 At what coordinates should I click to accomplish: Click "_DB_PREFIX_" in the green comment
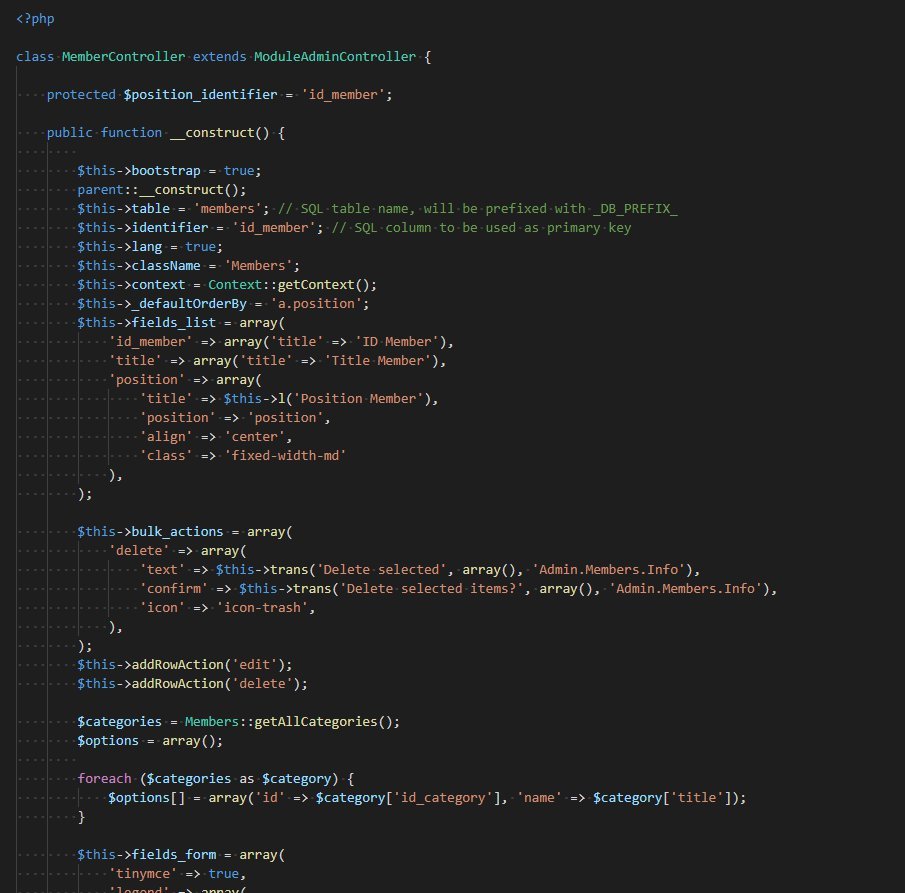click(635, 208)
